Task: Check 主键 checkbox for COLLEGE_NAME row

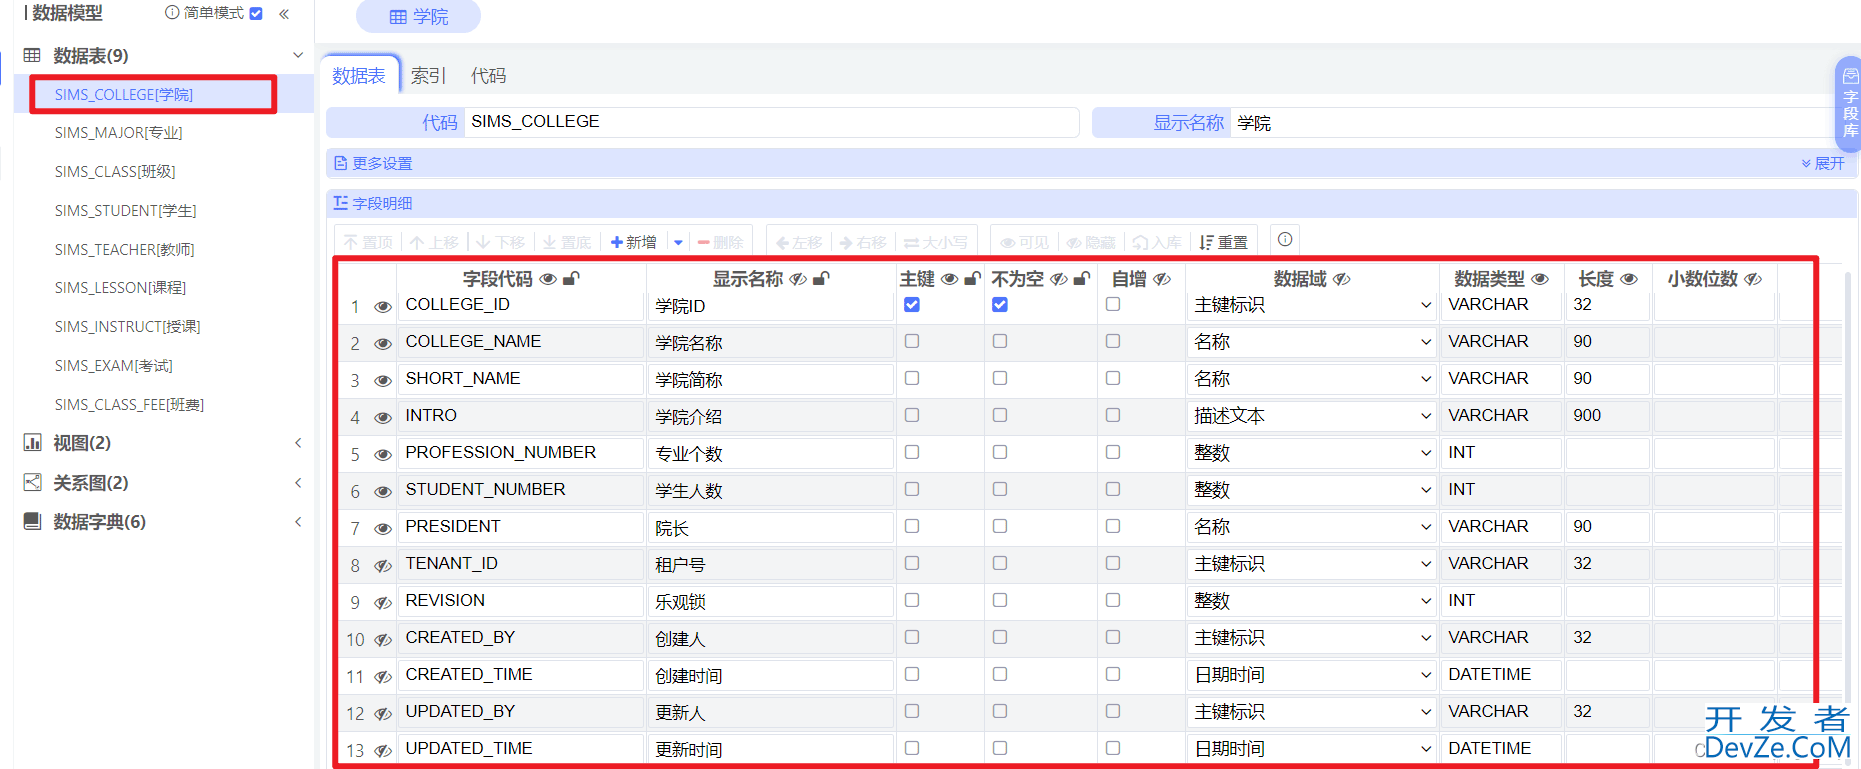Action: point(912,341)
